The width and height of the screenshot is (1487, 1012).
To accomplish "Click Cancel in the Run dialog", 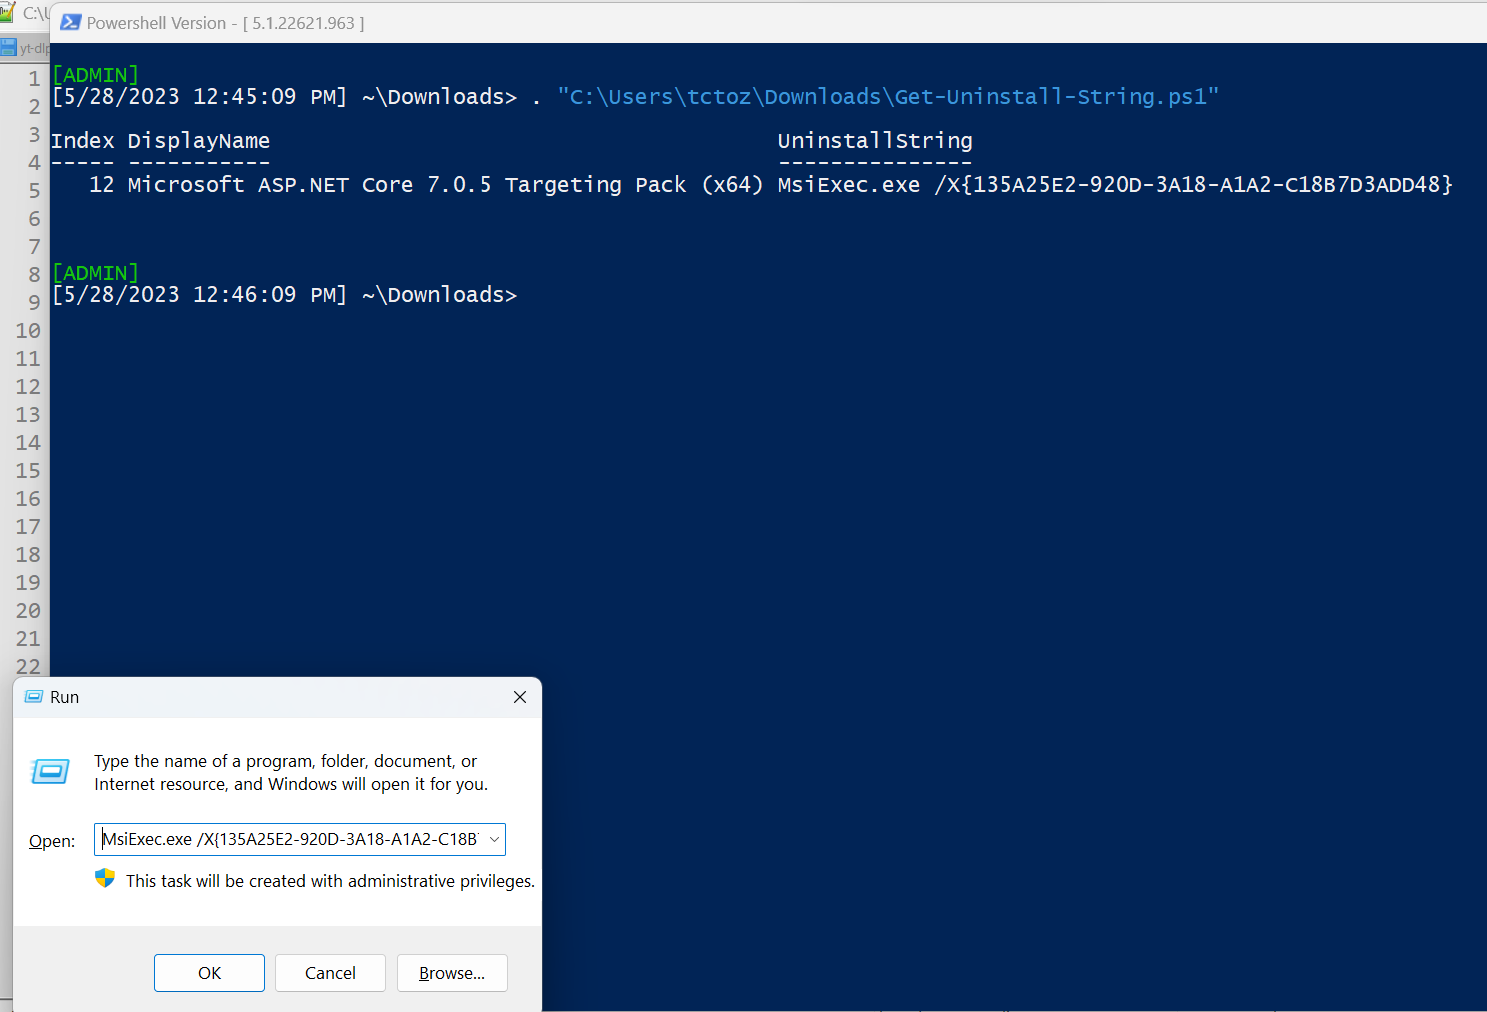I will tap(330, 973).
